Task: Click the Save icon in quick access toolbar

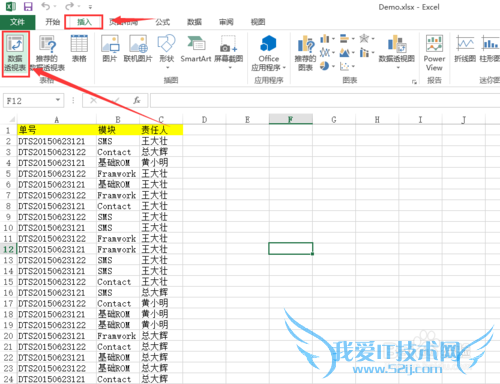Action: (28, 7)
